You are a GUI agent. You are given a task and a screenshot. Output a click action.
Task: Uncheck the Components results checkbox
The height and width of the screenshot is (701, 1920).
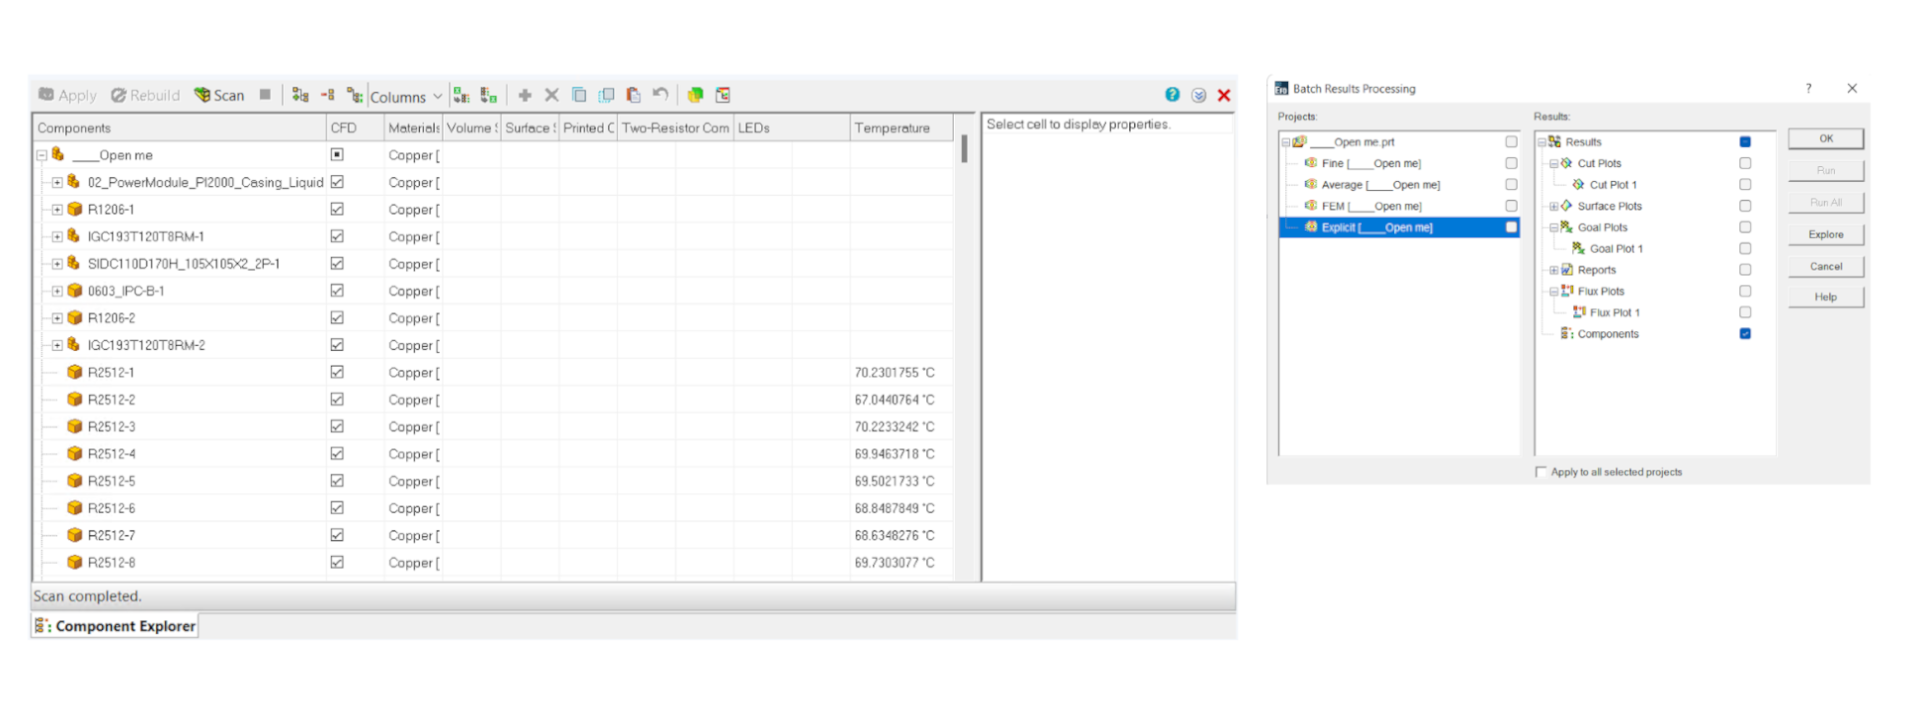[1745, 334]
